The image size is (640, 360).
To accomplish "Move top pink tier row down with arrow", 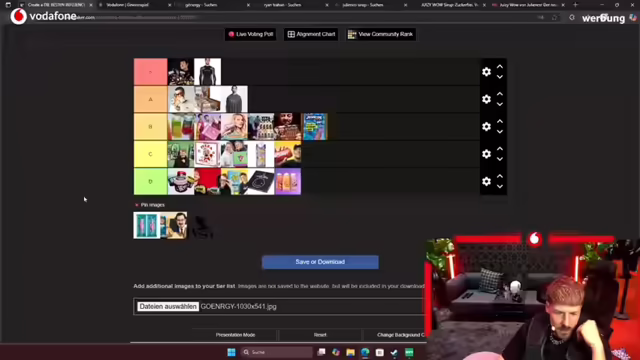I will 500,77.
